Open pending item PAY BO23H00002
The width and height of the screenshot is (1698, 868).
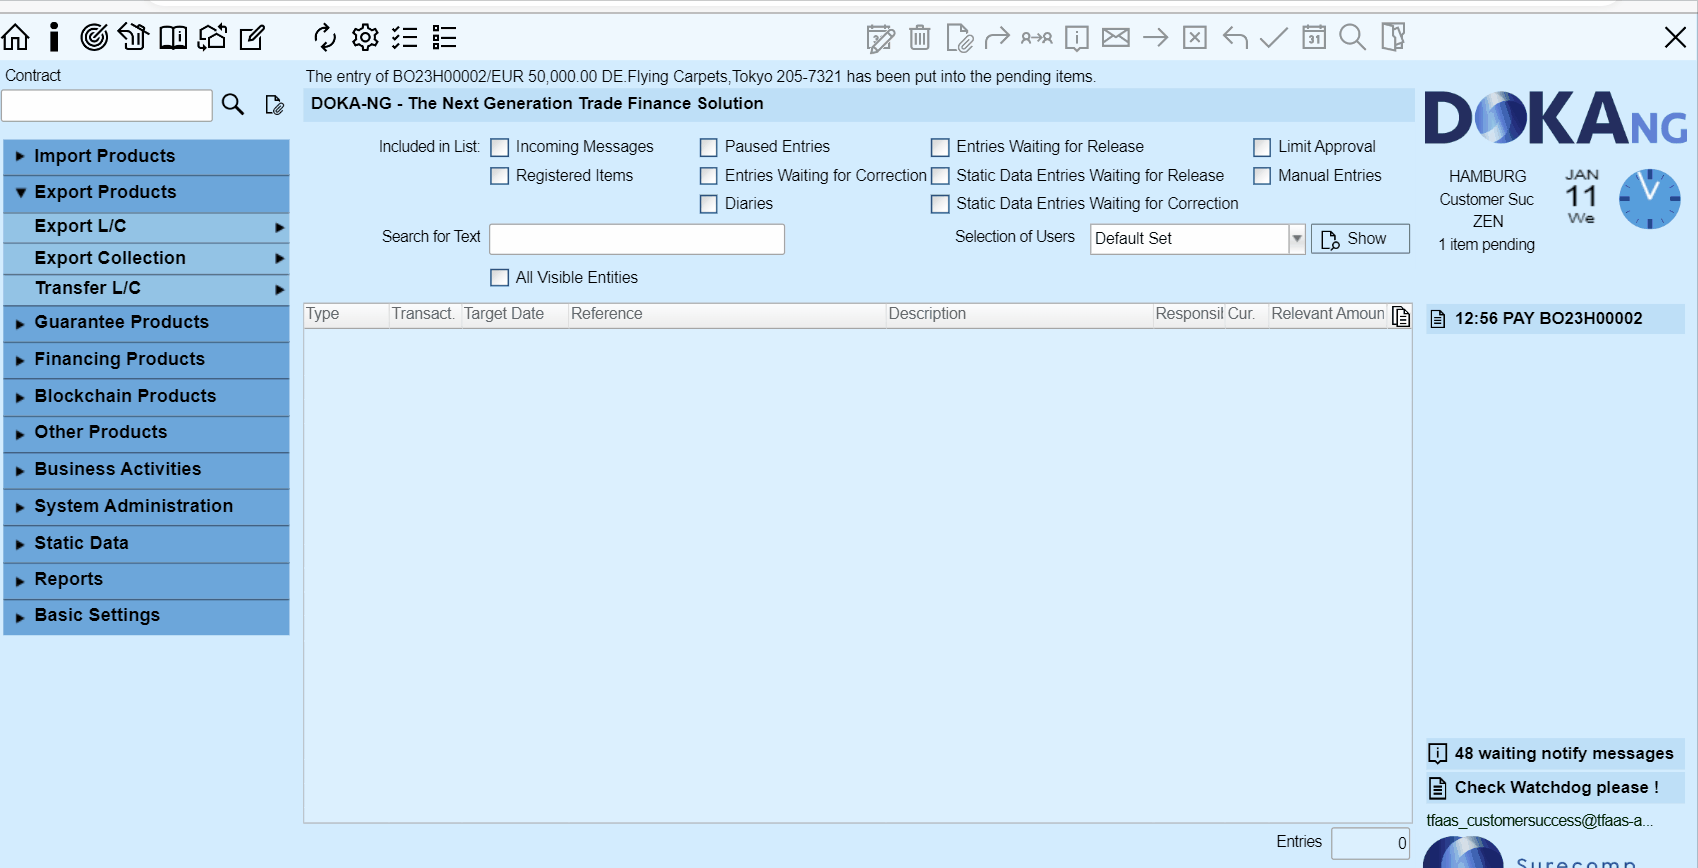point(1555,319)
